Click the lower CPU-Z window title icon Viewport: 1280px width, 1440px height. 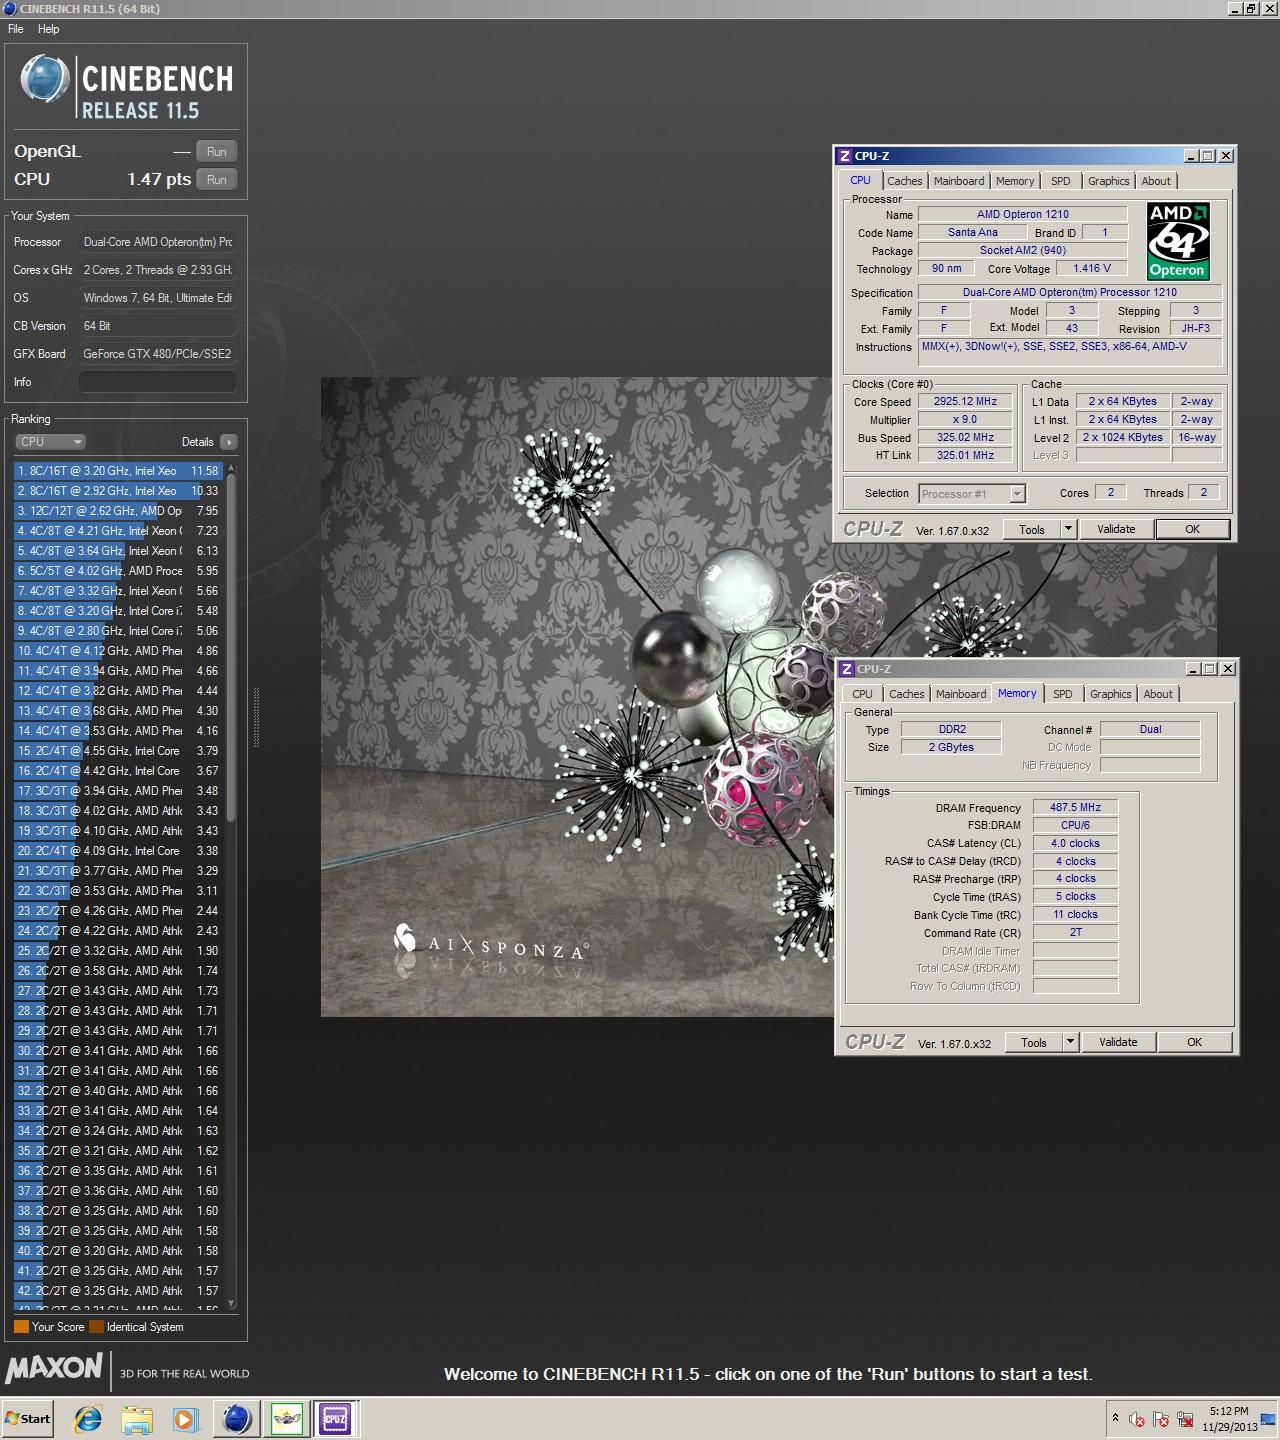point(846,669)
